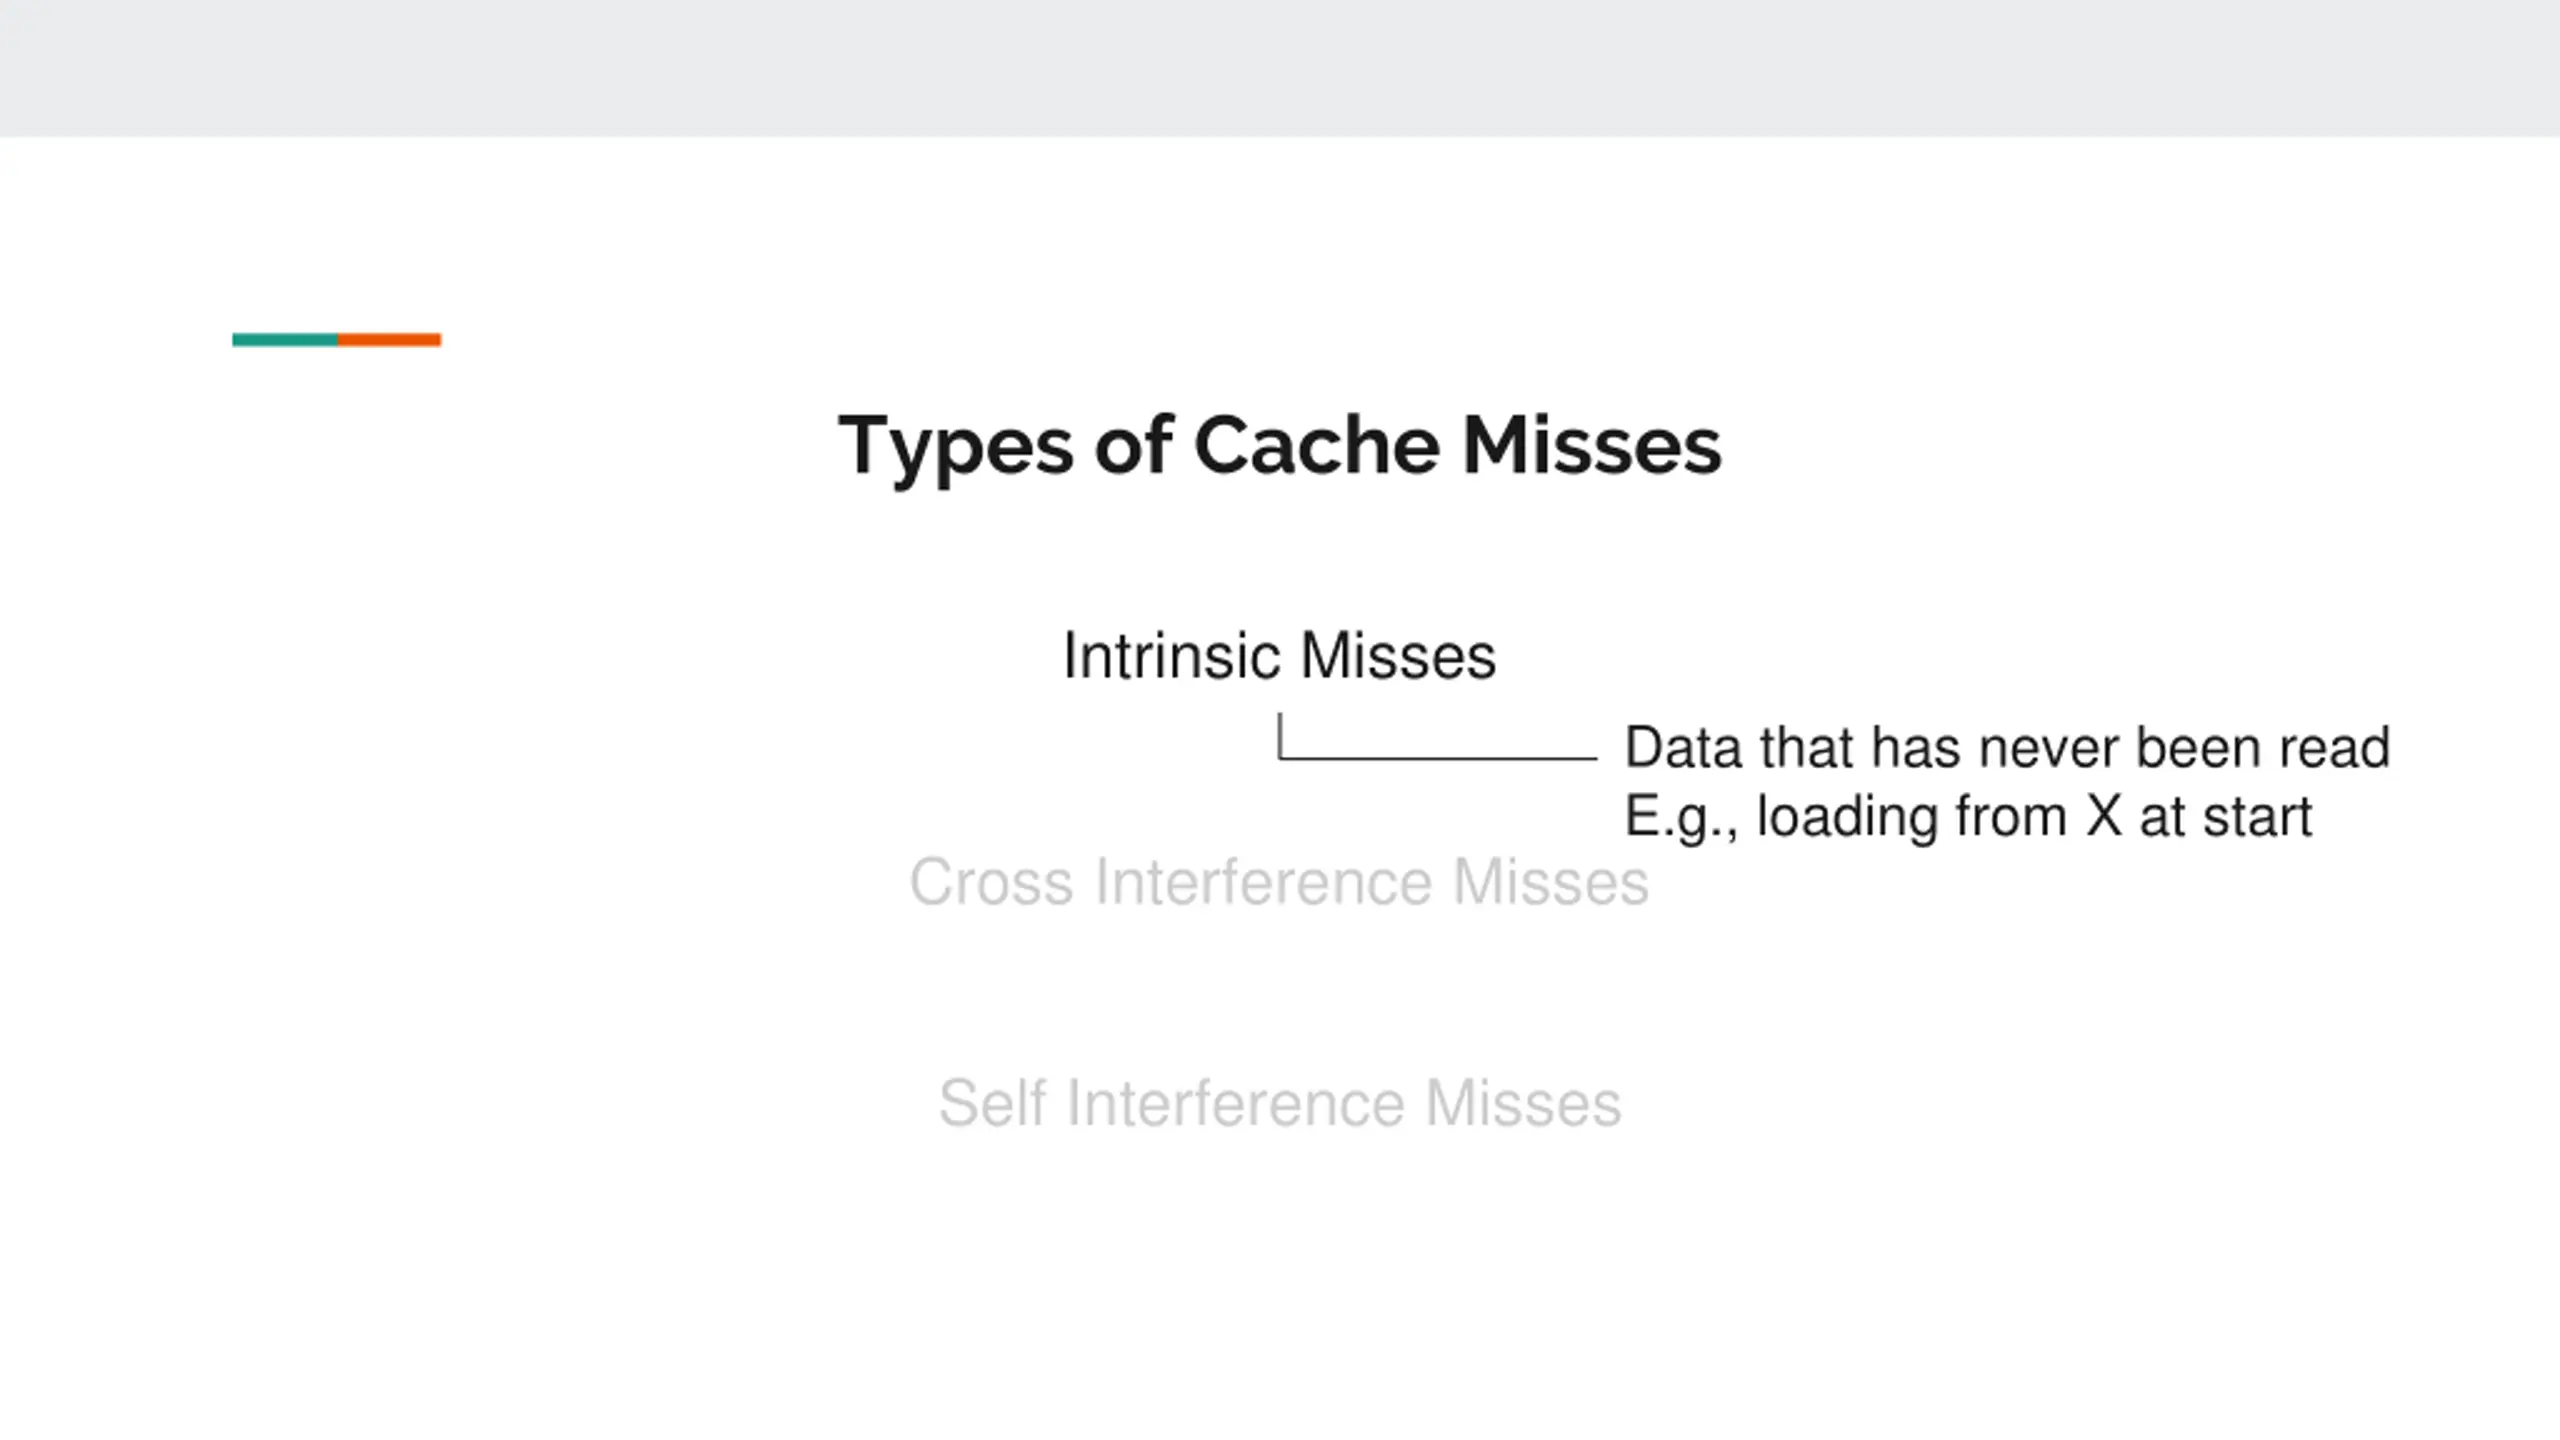Click the "Types of Cache Misses" slide title
This screenshot has width=2560, height=1440.
pyautogui.click(x=1280, y=446)
